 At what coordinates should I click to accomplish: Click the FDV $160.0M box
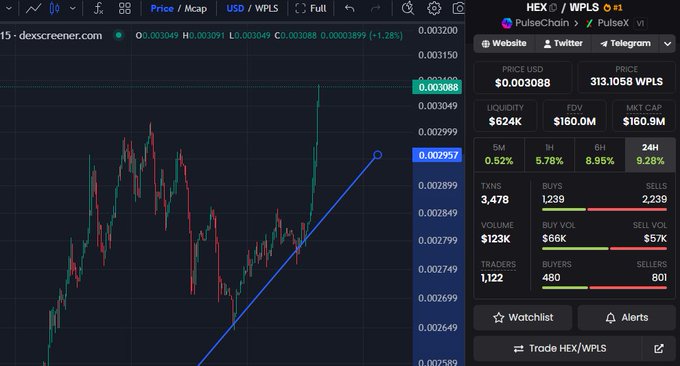(x=574, y=116)
